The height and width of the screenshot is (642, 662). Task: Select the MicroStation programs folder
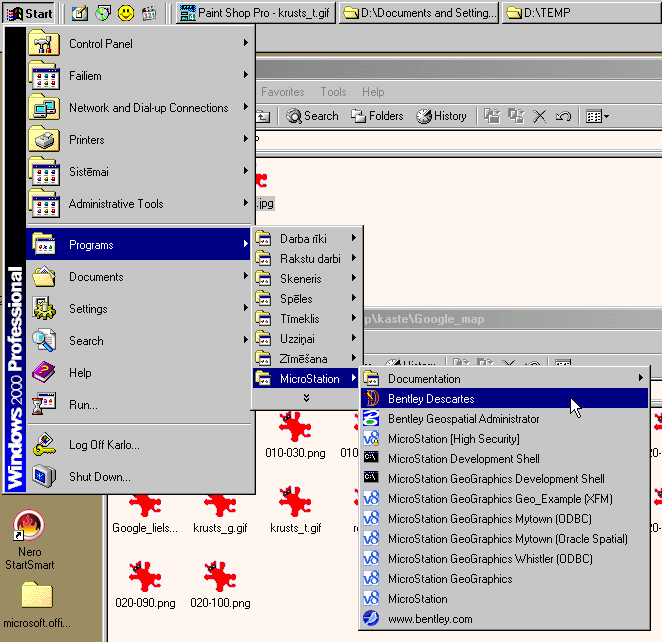(x=307, y=379)
